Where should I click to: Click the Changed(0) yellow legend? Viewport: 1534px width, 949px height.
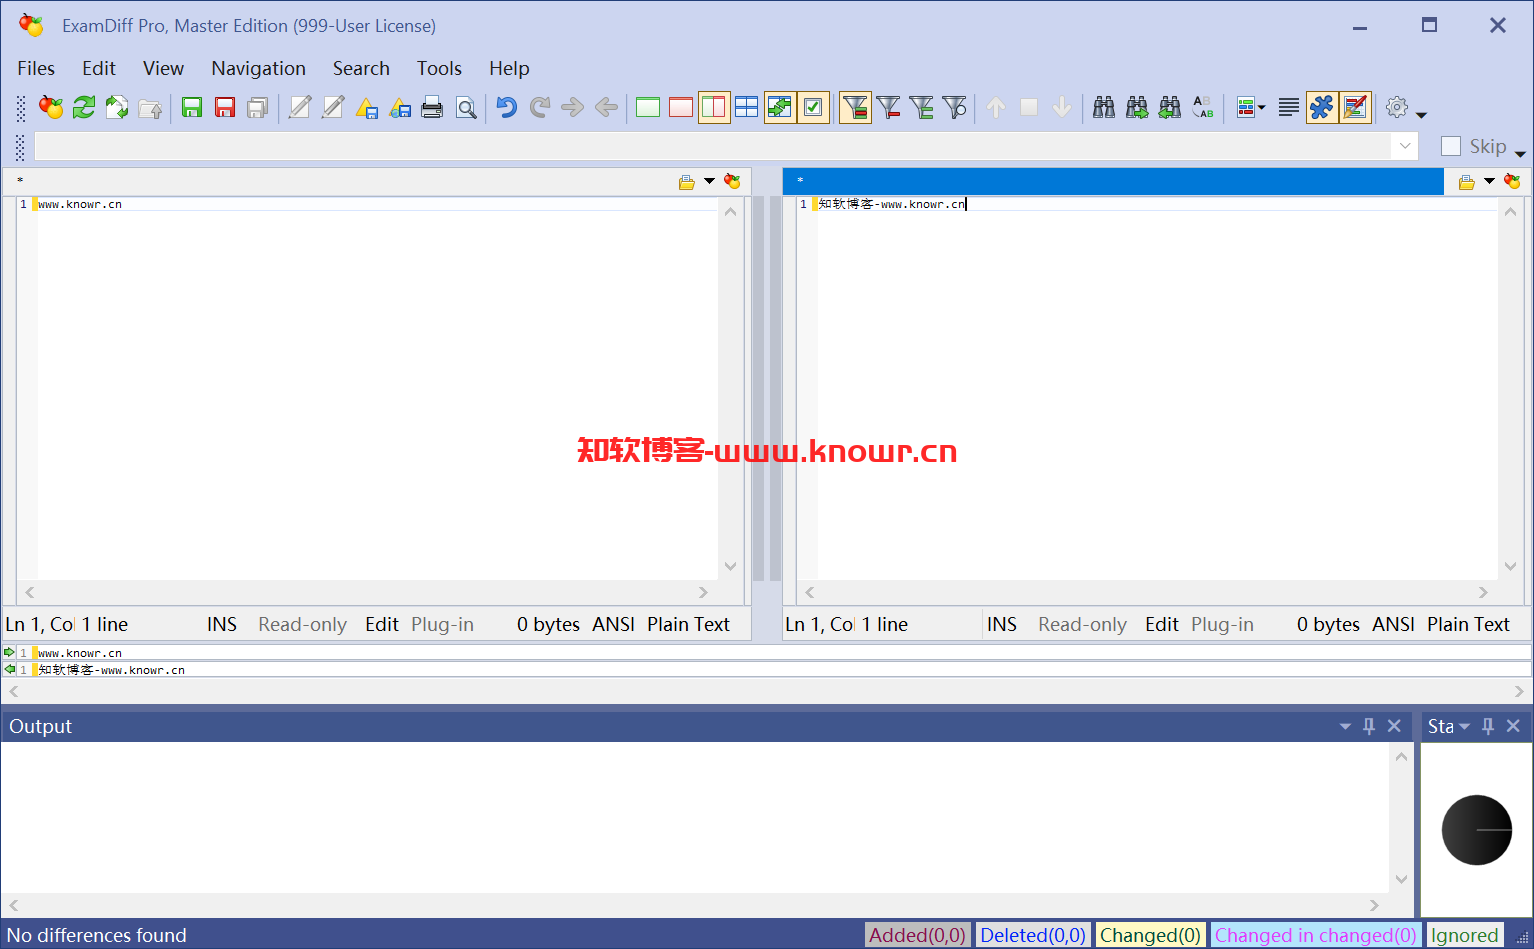1150,935
